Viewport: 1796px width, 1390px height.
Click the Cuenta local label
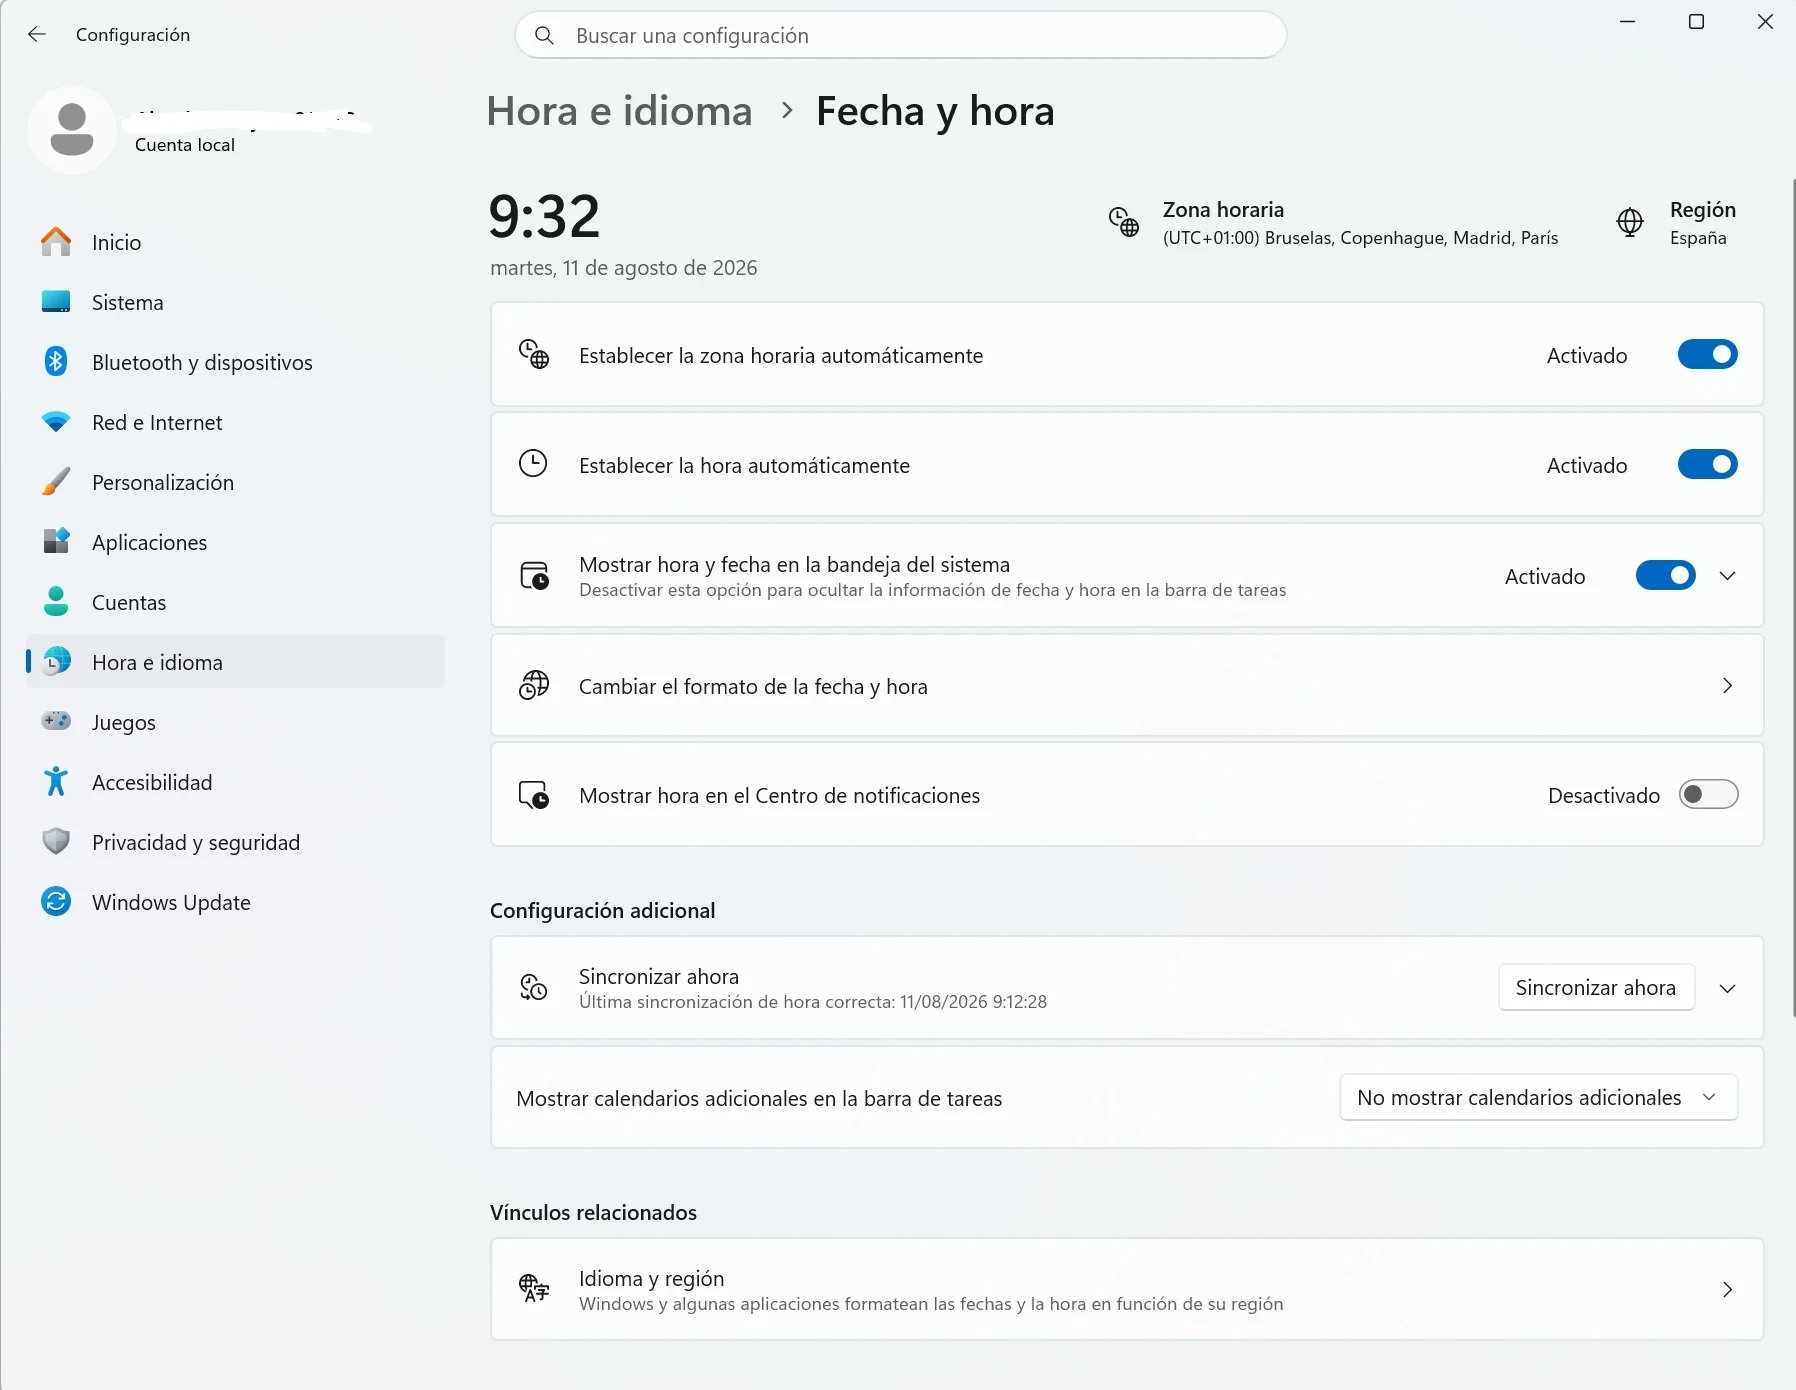(185, 145)
